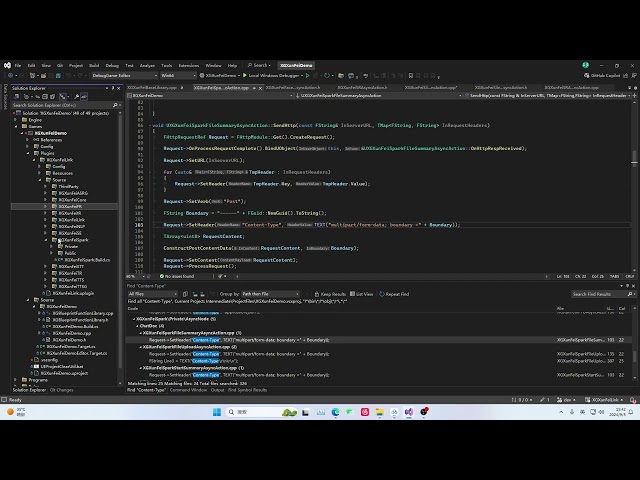The image size is (640, 480).
Task: Collapse XGXunFeiSparkFileUploadAsyncAction.cpp result group
Action: coord(141,347)
